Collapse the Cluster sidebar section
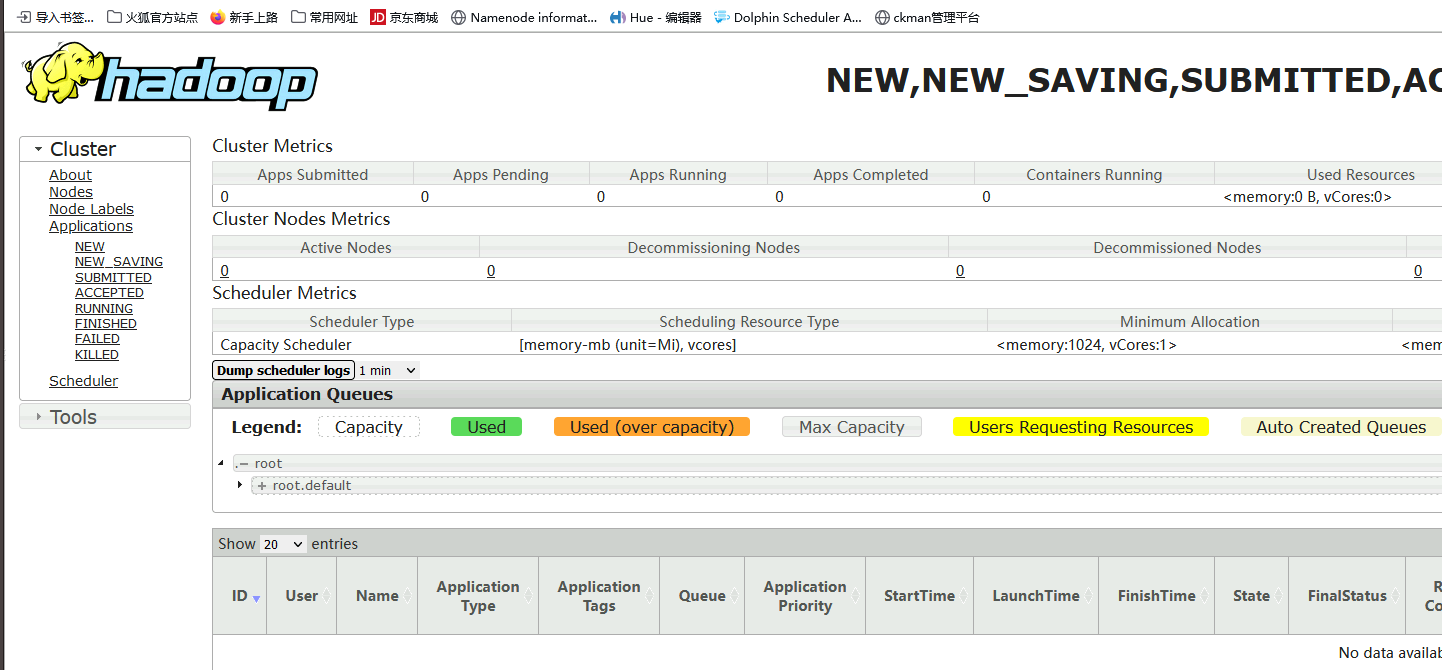 pyautogui.click(x=105, y=149)
